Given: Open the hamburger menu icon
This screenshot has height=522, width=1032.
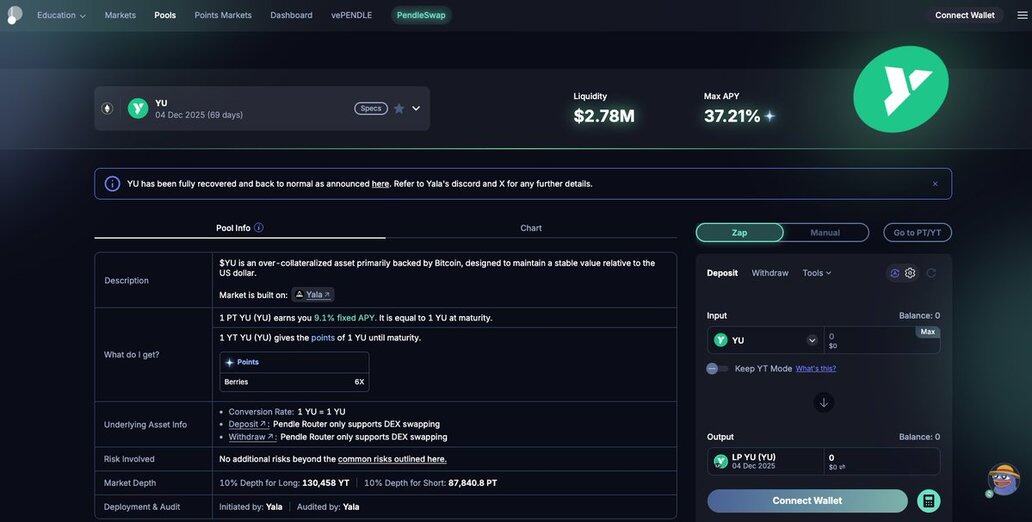Looking at the screenshot, I should pyautogui.click(x=1021, y=15).
